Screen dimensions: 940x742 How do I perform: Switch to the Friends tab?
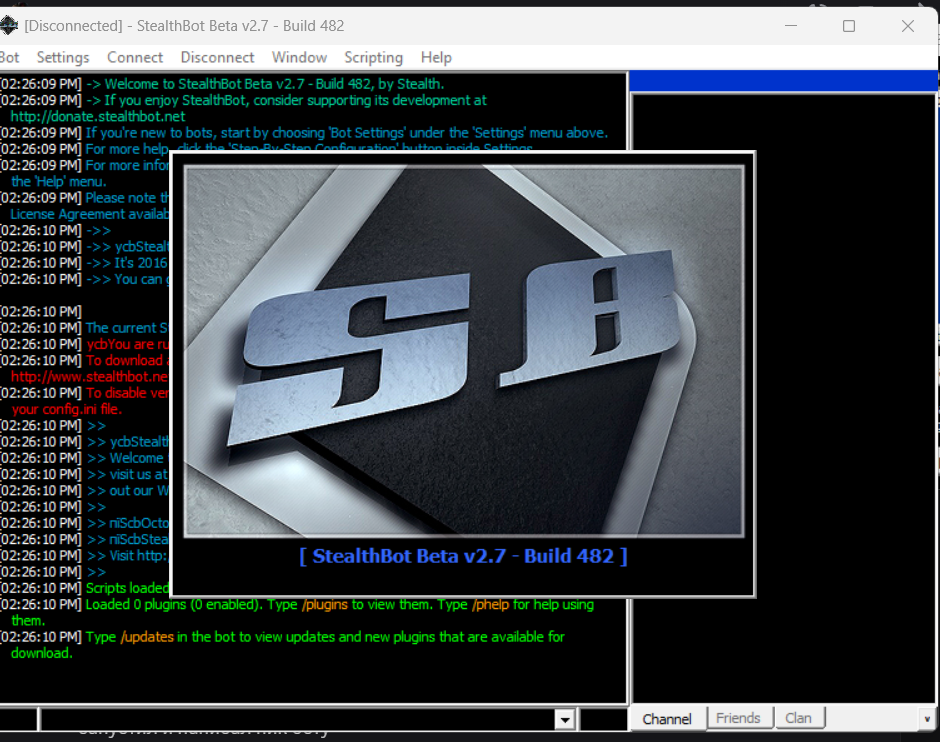pos(738,717)
